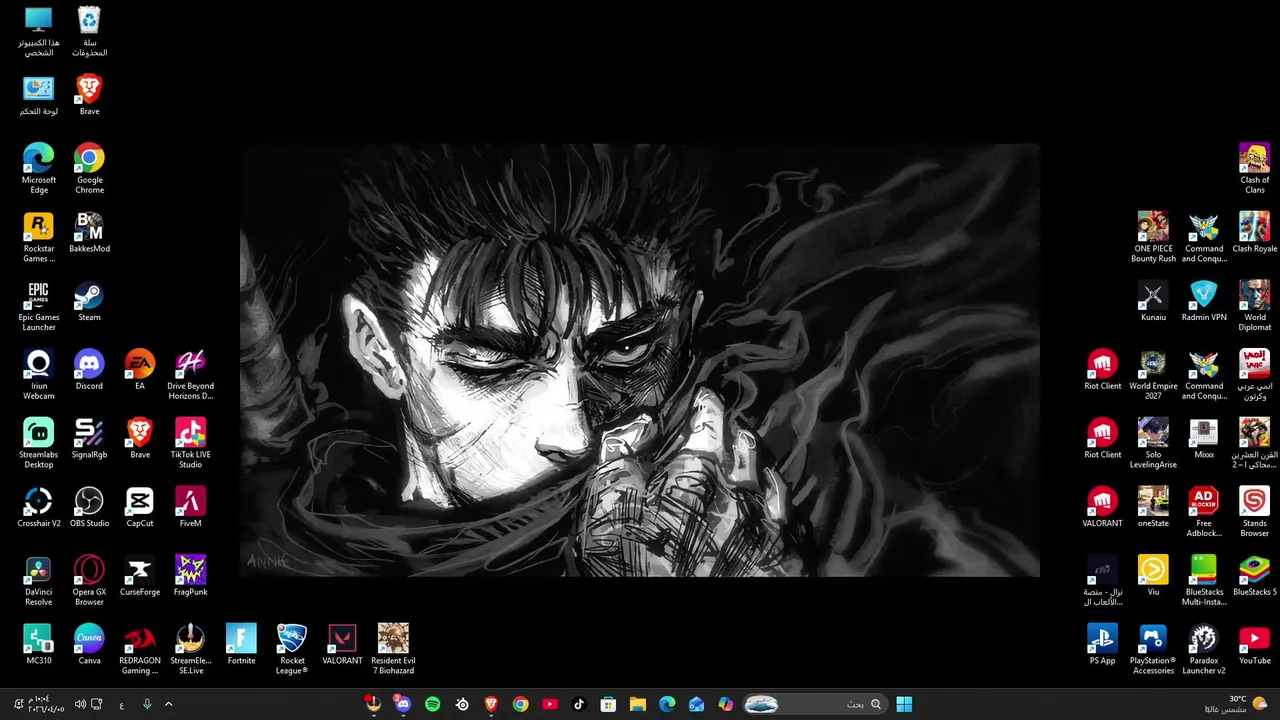Select the Steam desktop icon
The height and width of the screenshot is (720, 1280).
point(89,301)
